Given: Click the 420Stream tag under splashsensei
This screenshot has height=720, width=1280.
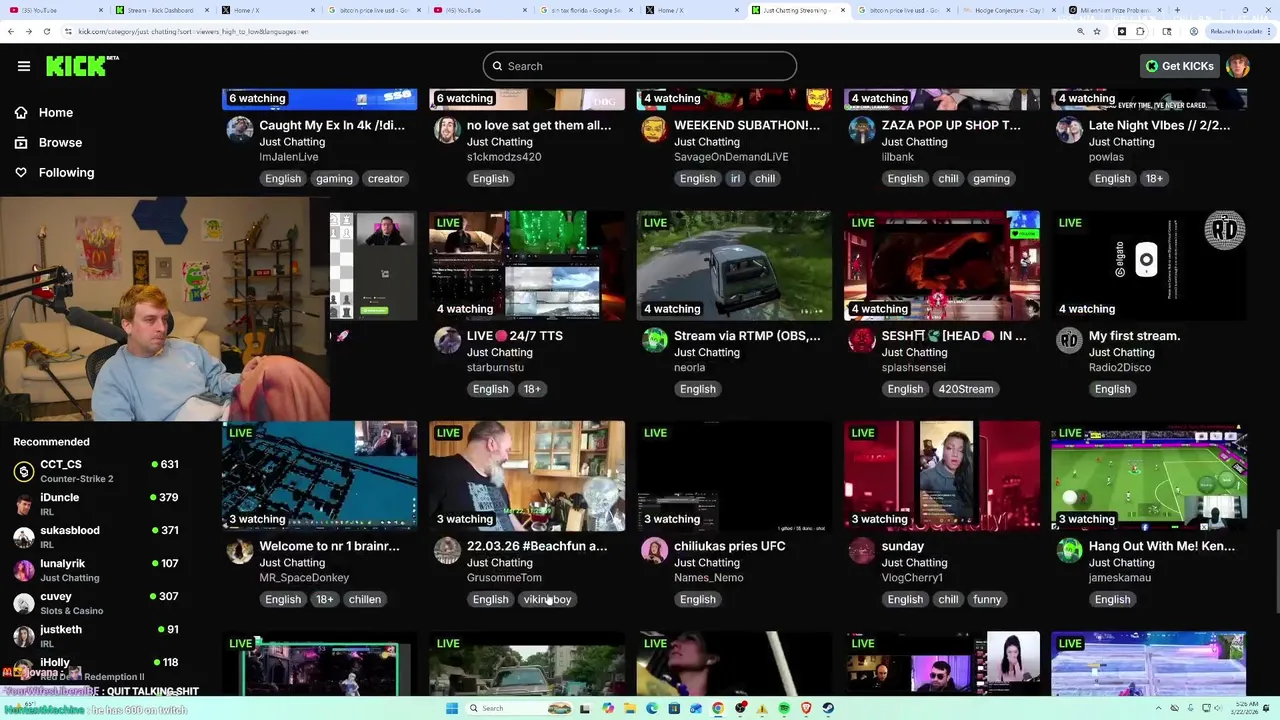Looking at the screenshot, I should pos(966,389).
